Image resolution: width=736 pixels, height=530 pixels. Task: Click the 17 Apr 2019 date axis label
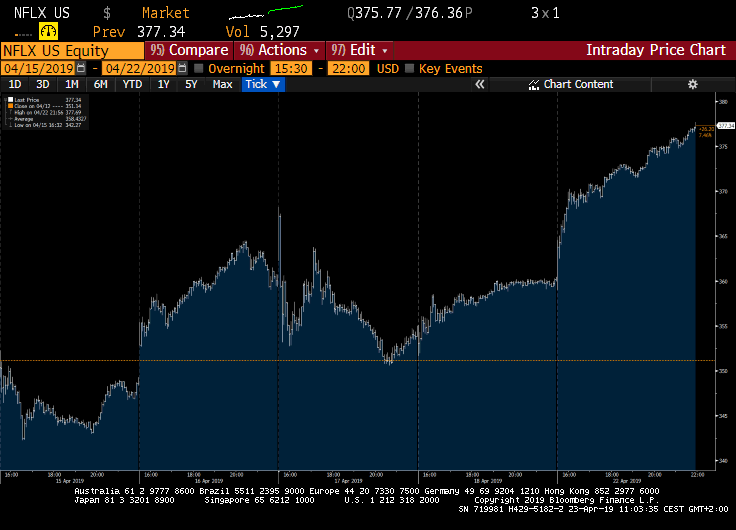tap(348, 481)
